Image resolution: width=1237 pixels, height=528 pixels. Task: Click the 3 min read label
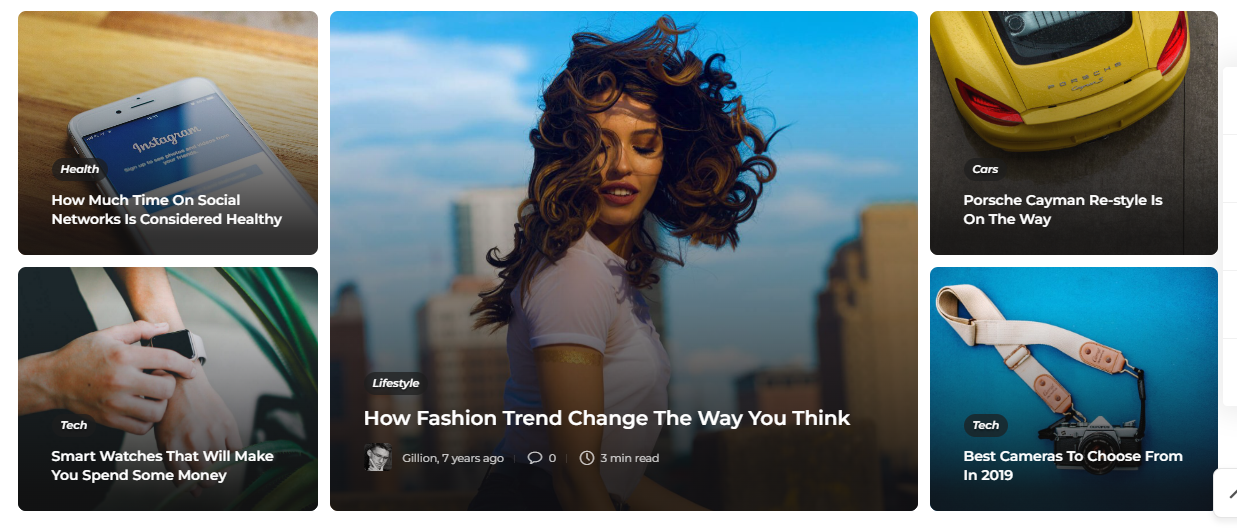coord(630,458)
